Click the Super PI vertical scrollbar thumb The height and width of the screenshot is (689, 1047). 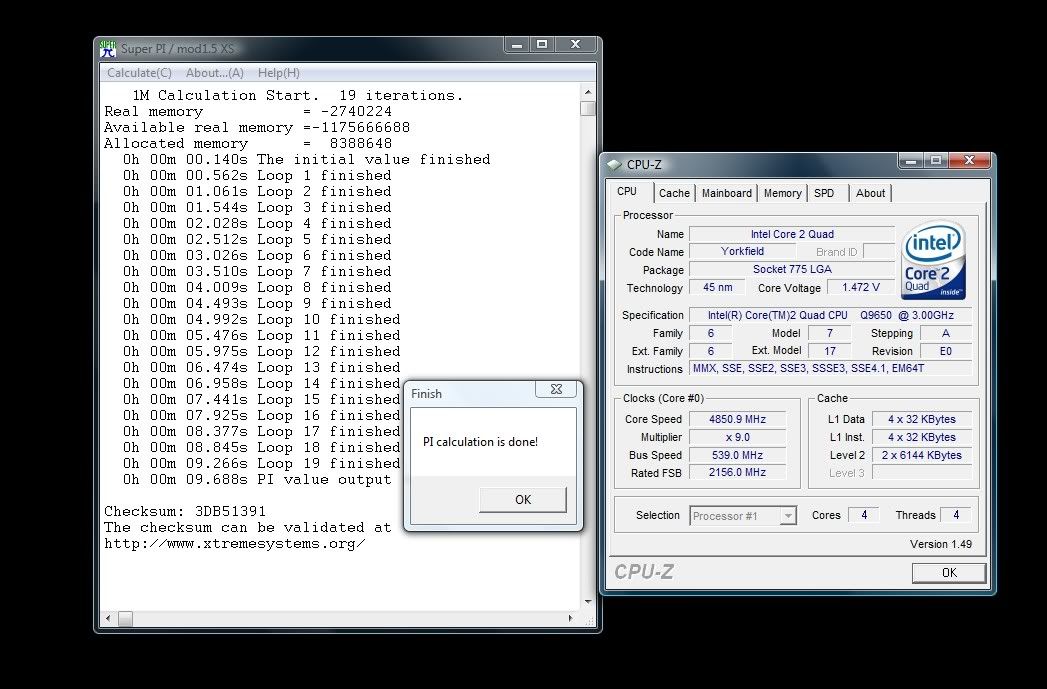click(588, 109)
